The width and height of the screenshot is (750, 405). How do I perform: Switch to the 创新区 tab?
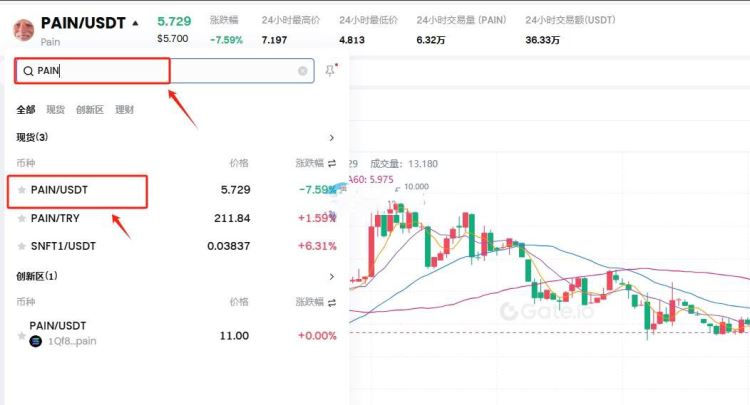click(x=90, y=109)
